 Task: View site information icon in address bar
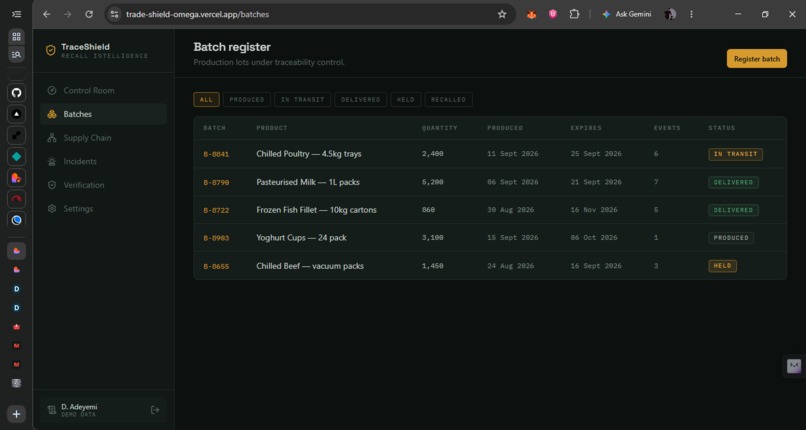click(115, 14)
